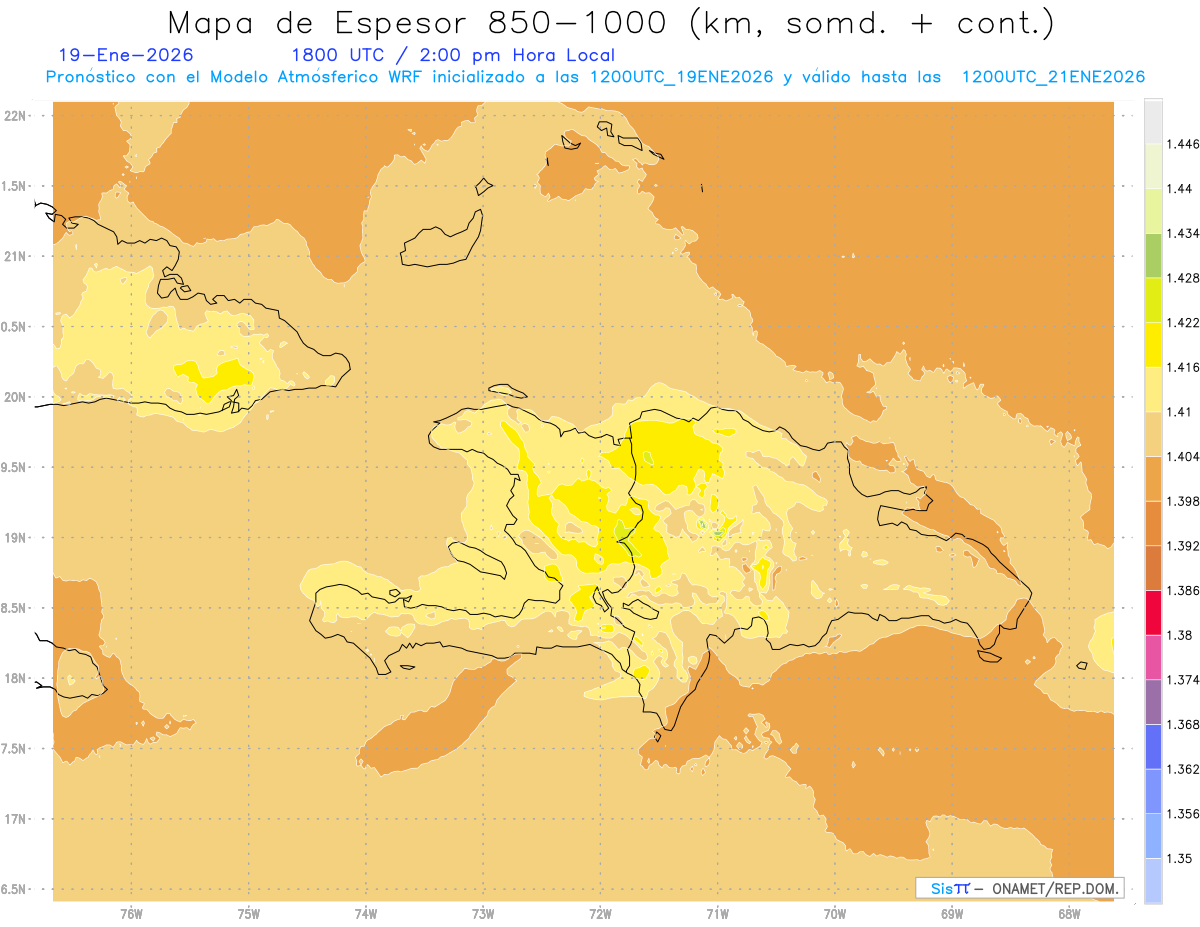The image size is (1200, 927).
Task: Click the '74W' longitude label
Action: (x=366, y=913)
